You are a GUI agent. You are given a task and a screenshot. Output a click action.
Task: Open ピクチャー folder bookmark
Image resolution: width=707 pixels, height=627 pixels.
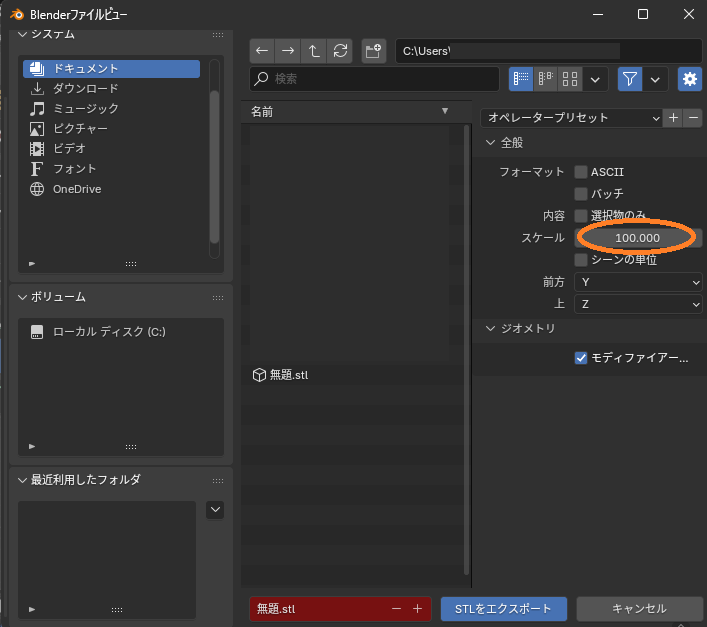[x=111, y=129]
